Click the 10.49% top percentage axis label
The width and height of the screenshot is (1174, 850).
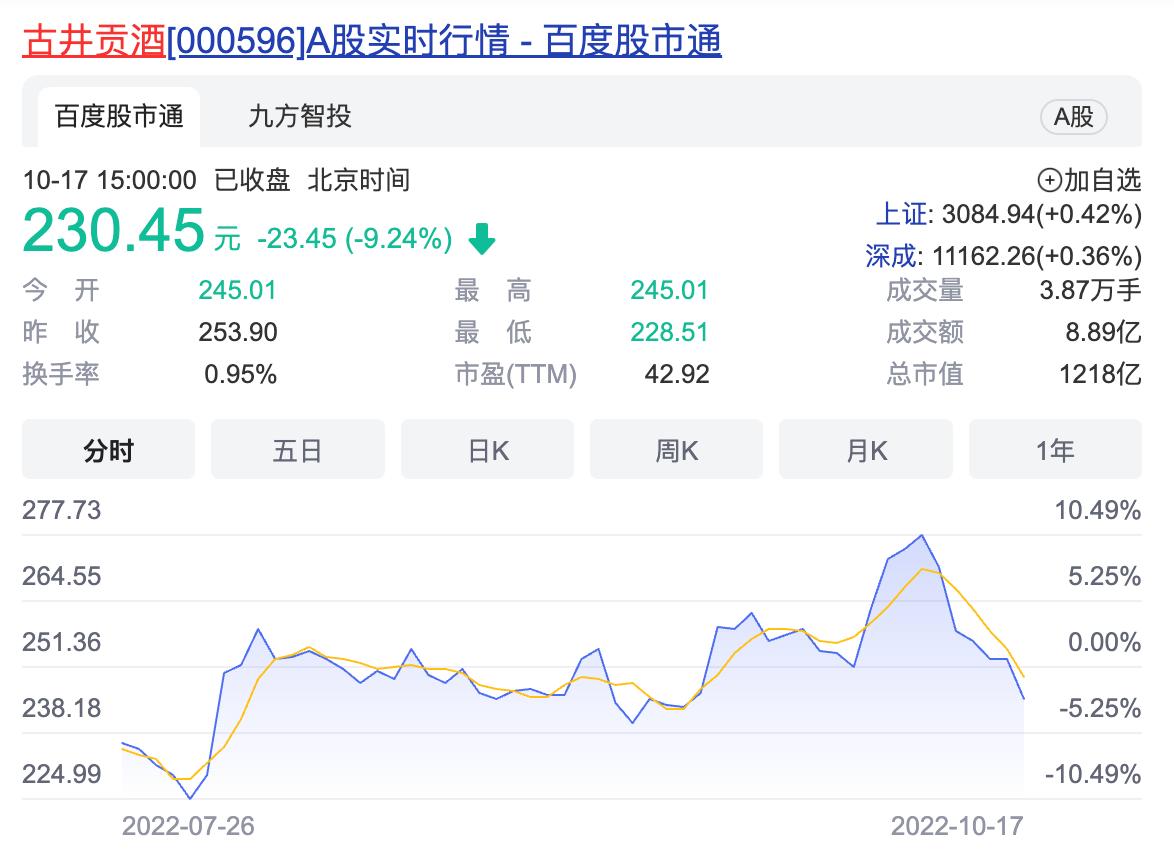1098,510
